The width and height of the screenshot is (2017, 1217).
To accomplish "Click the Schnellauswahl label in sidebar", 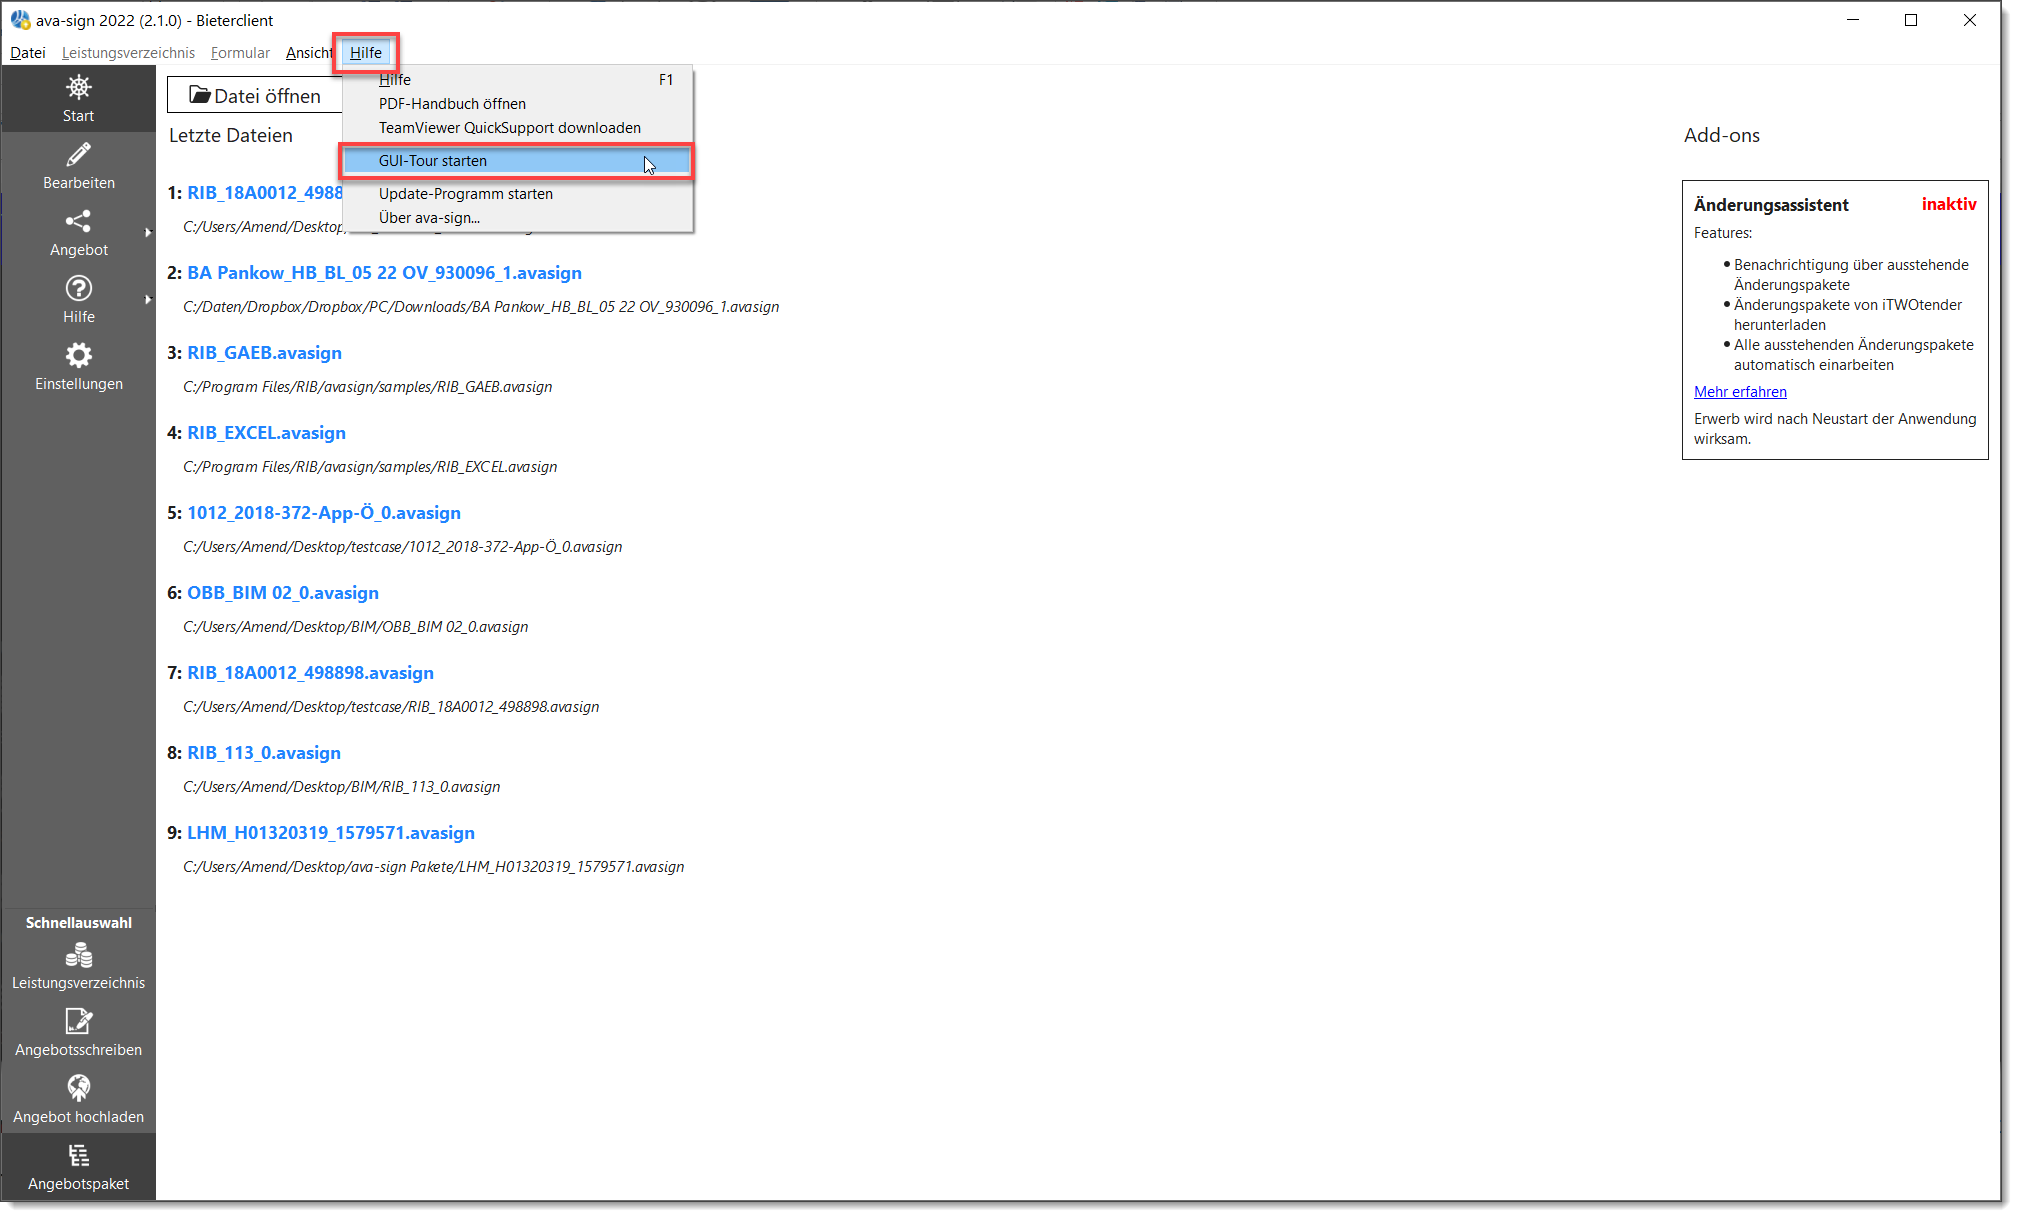I will point(78,923).
